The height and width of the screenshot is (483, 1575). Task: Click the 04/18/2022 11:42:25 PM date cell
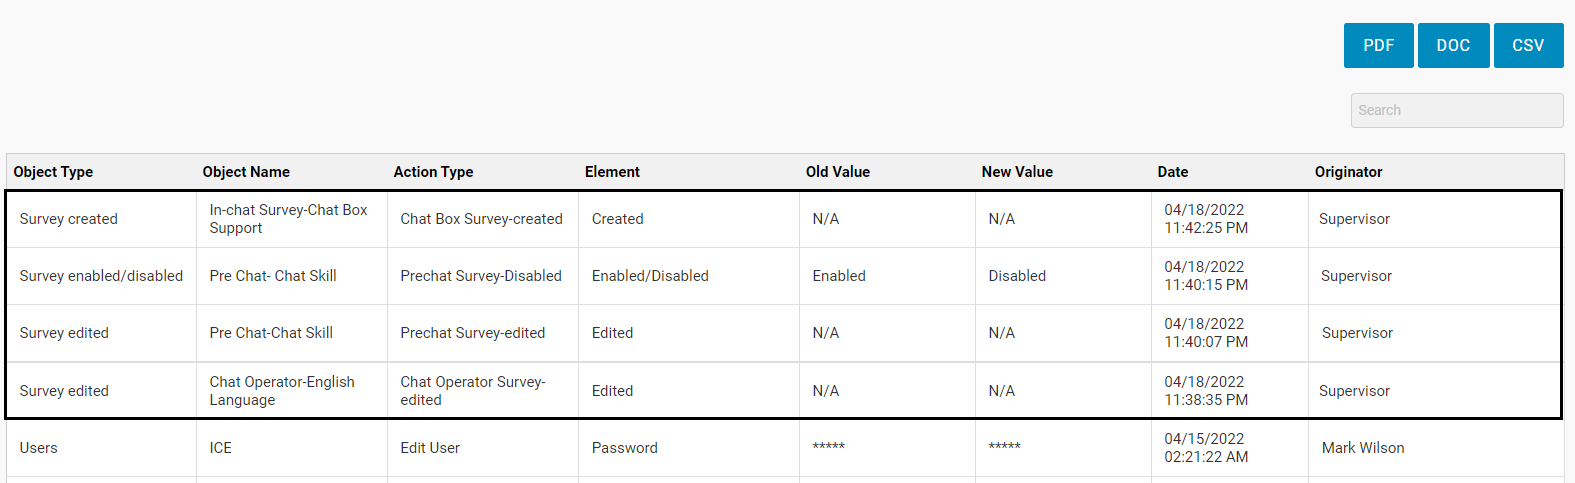(x=1206, y=219)
